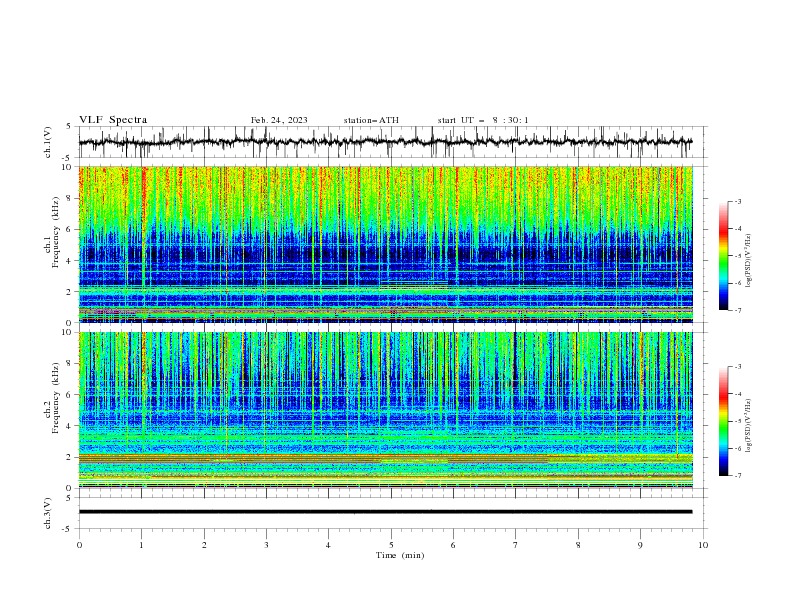Screen dimensions: 792x612
Task: Click the date 'Feb. 24, 2023'
Action: 279,120
